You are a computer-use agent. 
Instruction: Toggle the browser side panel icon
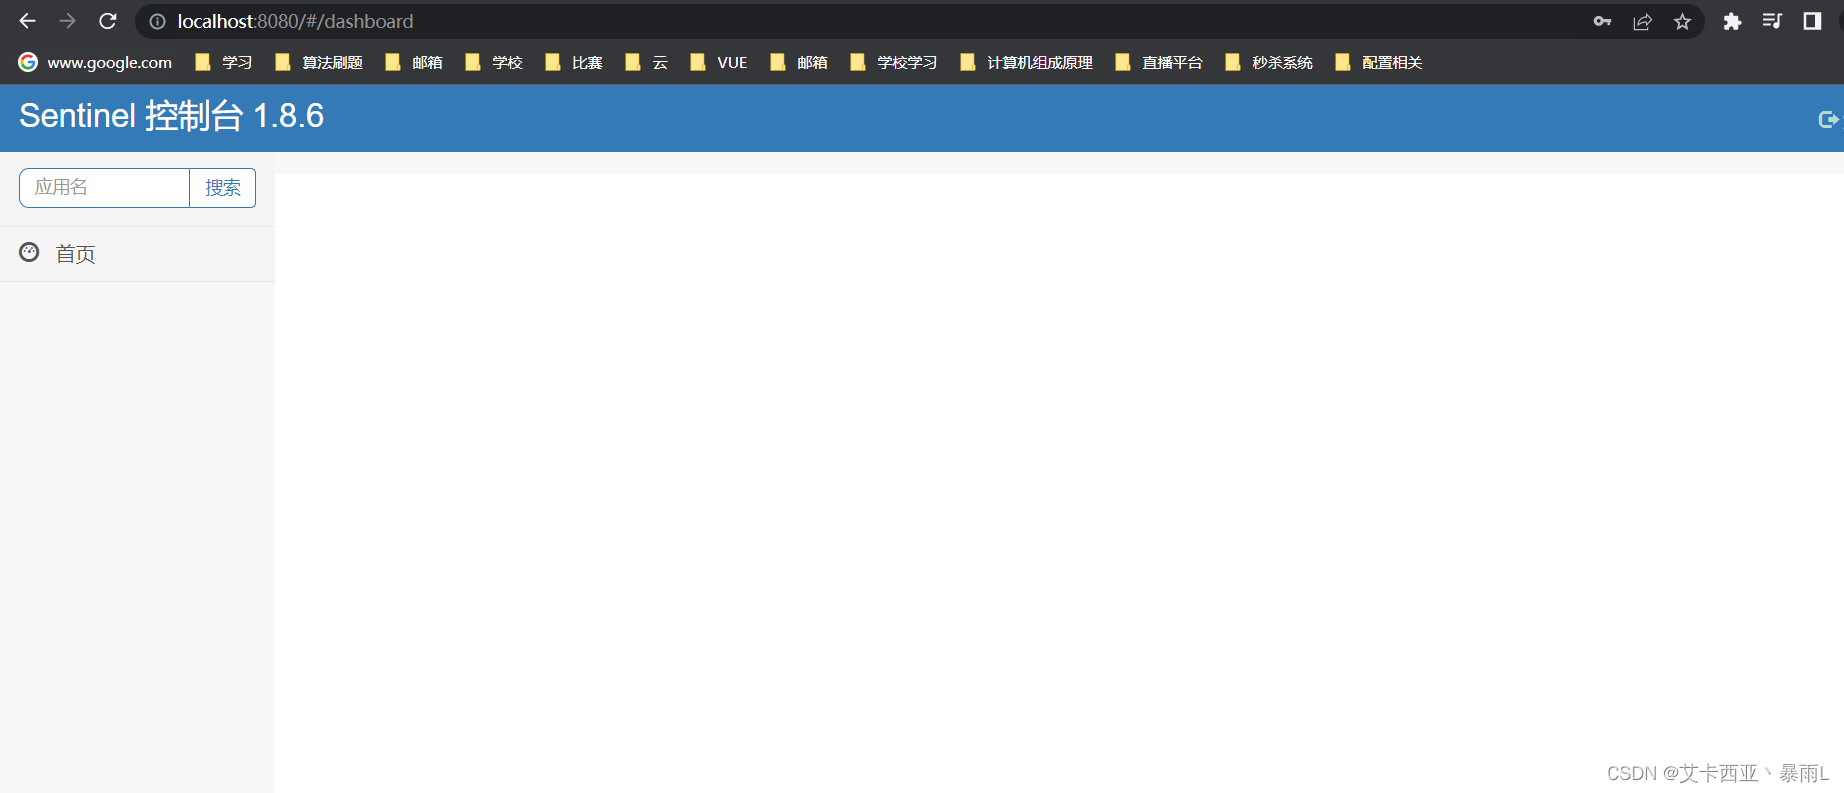coord(1812,21)
